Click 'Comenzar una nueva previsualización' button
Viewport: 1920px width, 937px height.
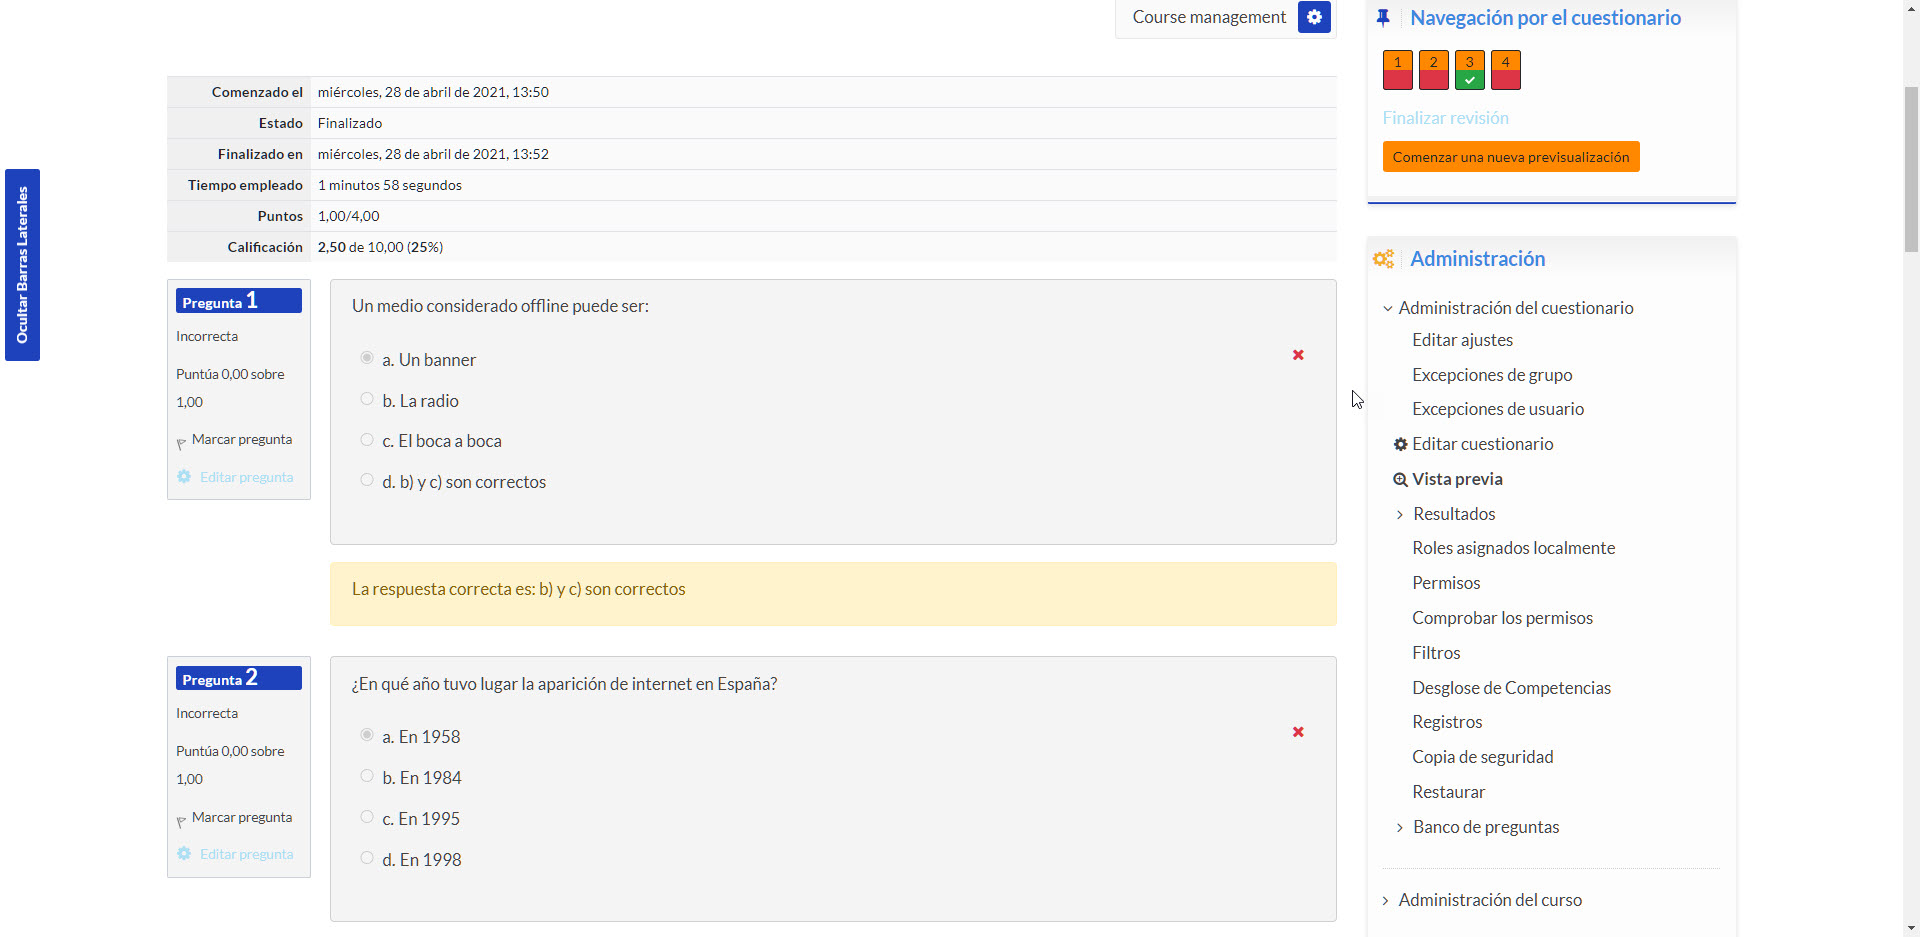click(1510, 157)
